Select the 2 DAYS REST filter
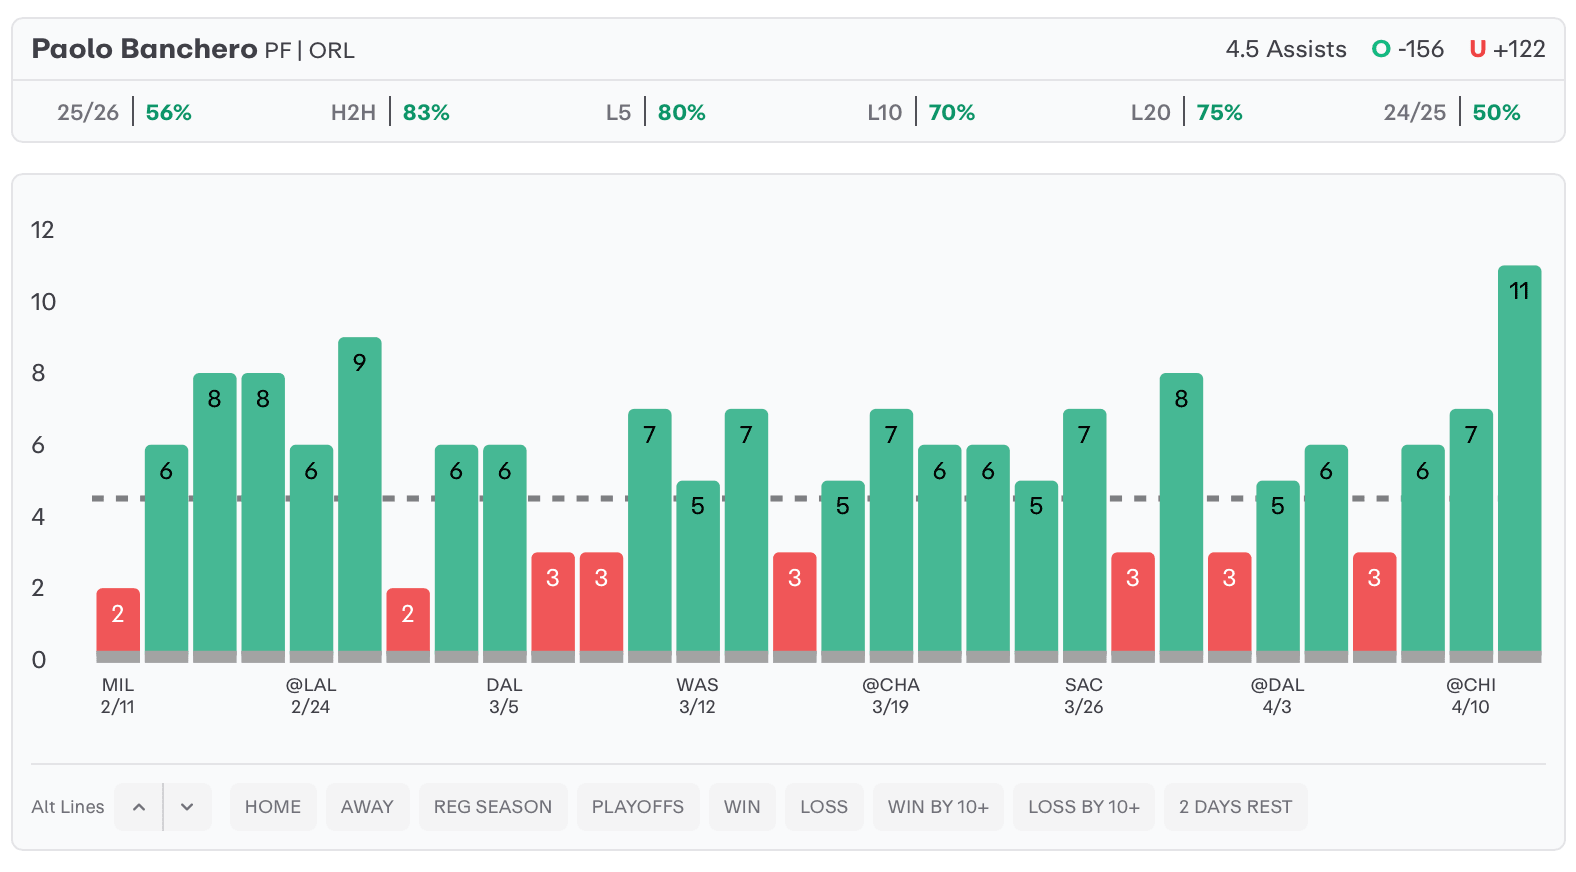This screenshot has height=872, width=1576. [1235, 807]
